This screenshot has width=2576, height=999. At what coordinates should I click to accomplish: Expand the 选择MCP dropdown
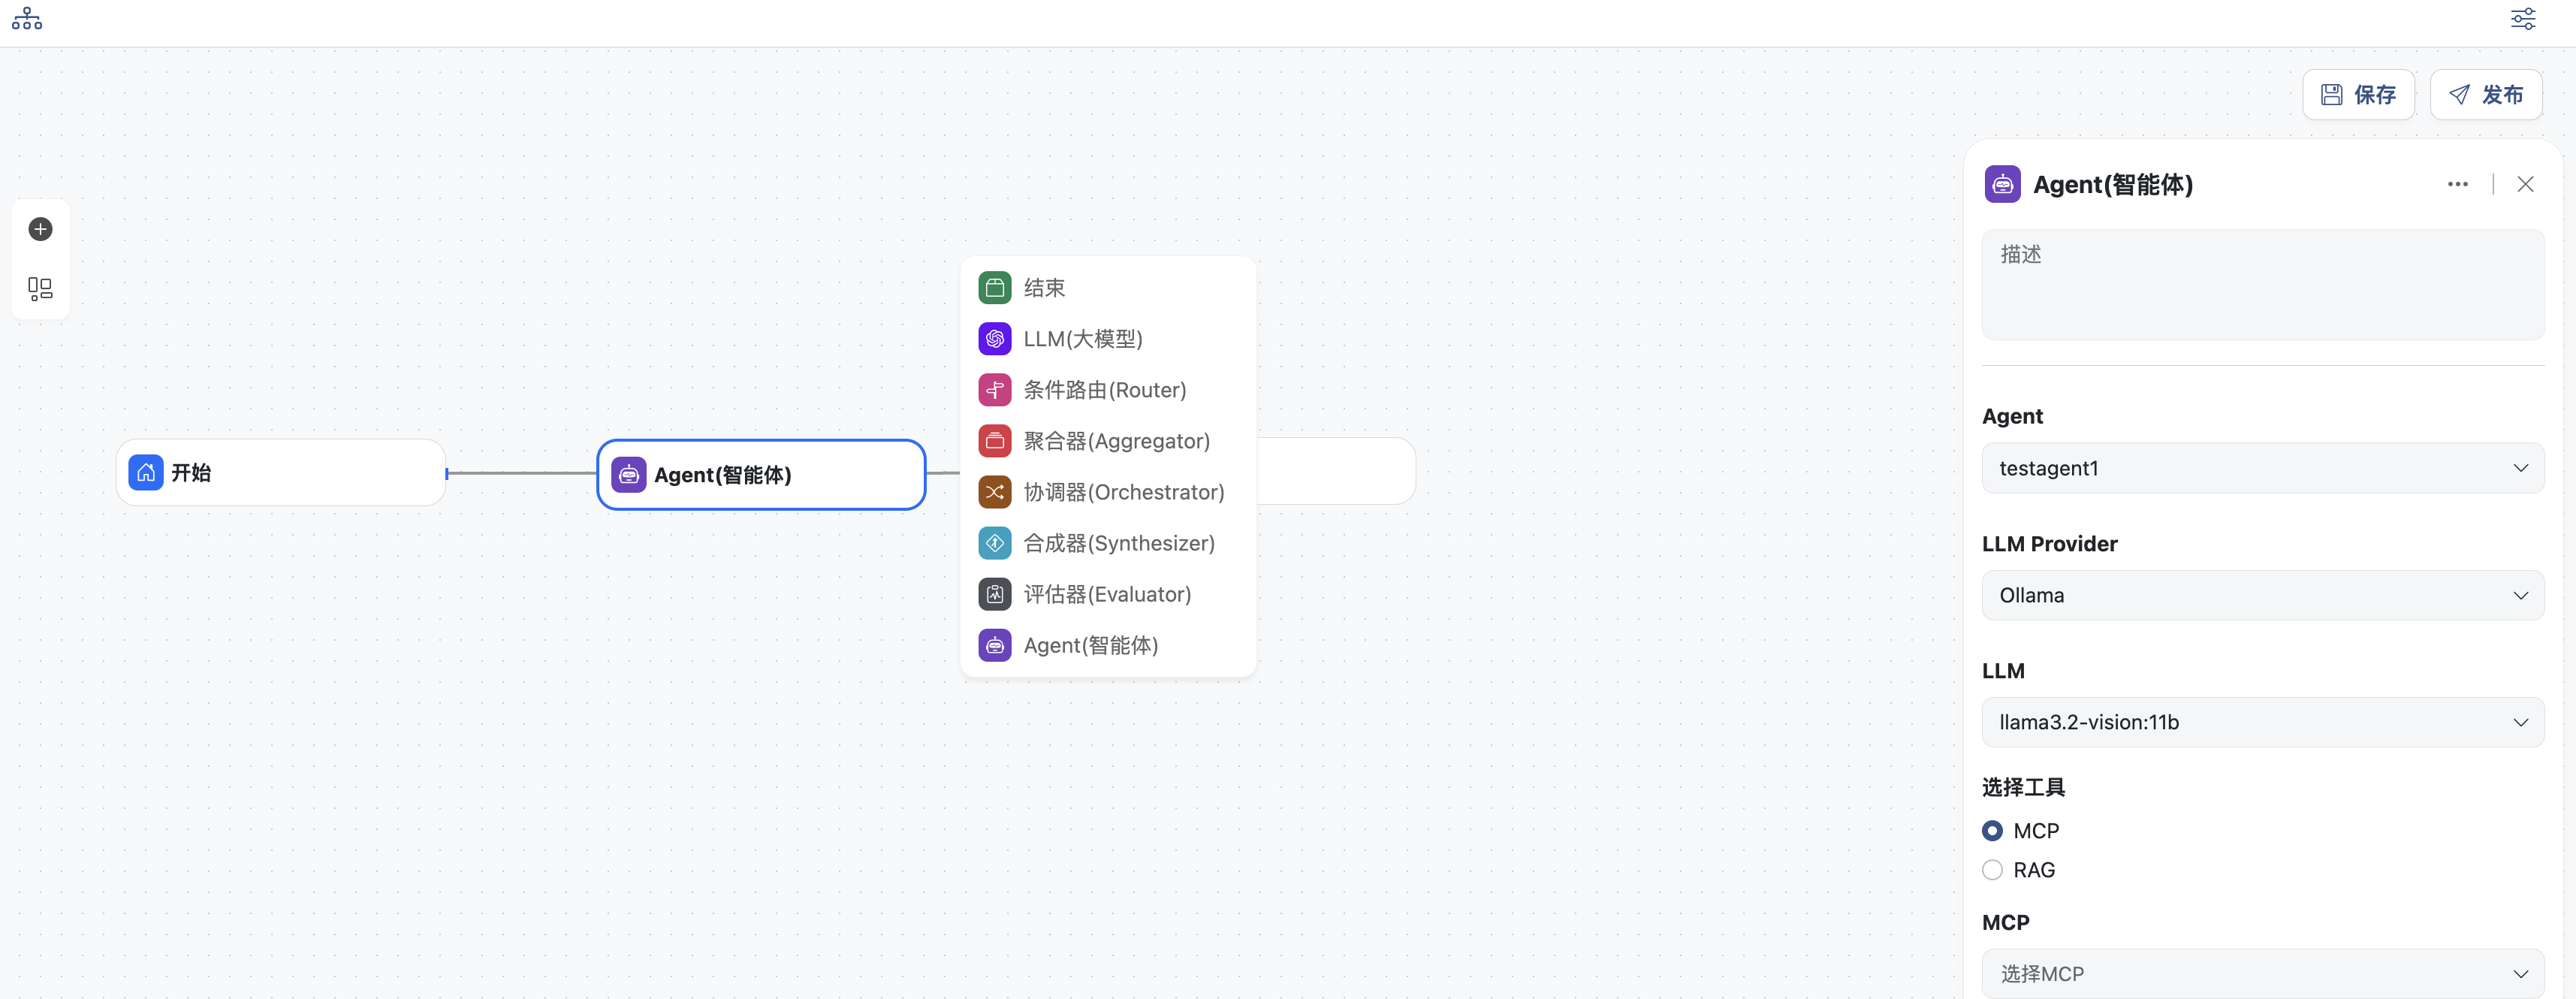click(x=2262, y=973)
